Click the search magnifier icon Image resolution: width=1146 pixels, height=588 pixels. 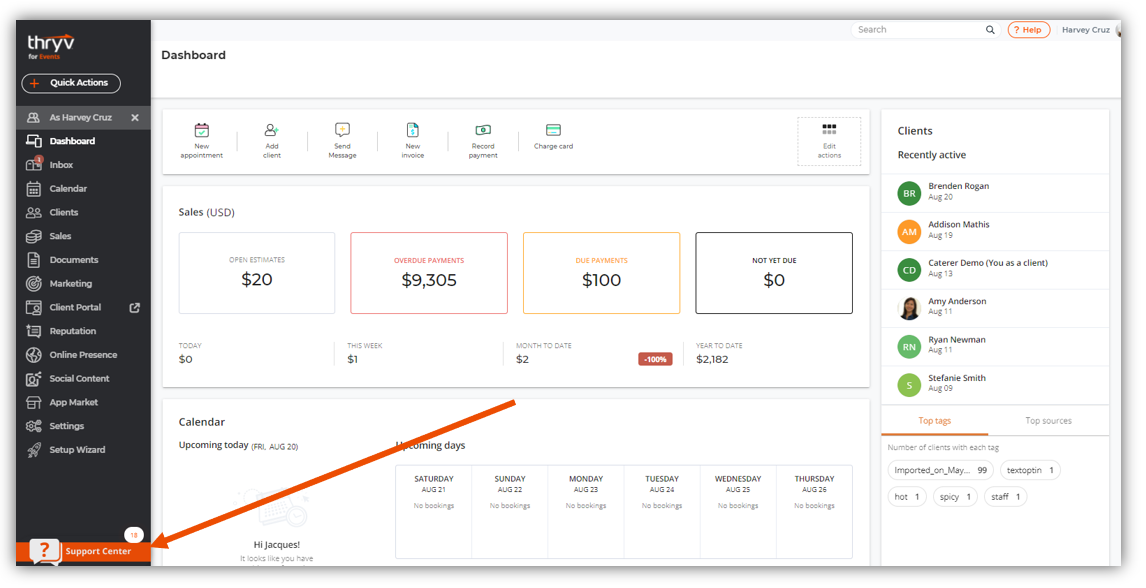(990, 30)
